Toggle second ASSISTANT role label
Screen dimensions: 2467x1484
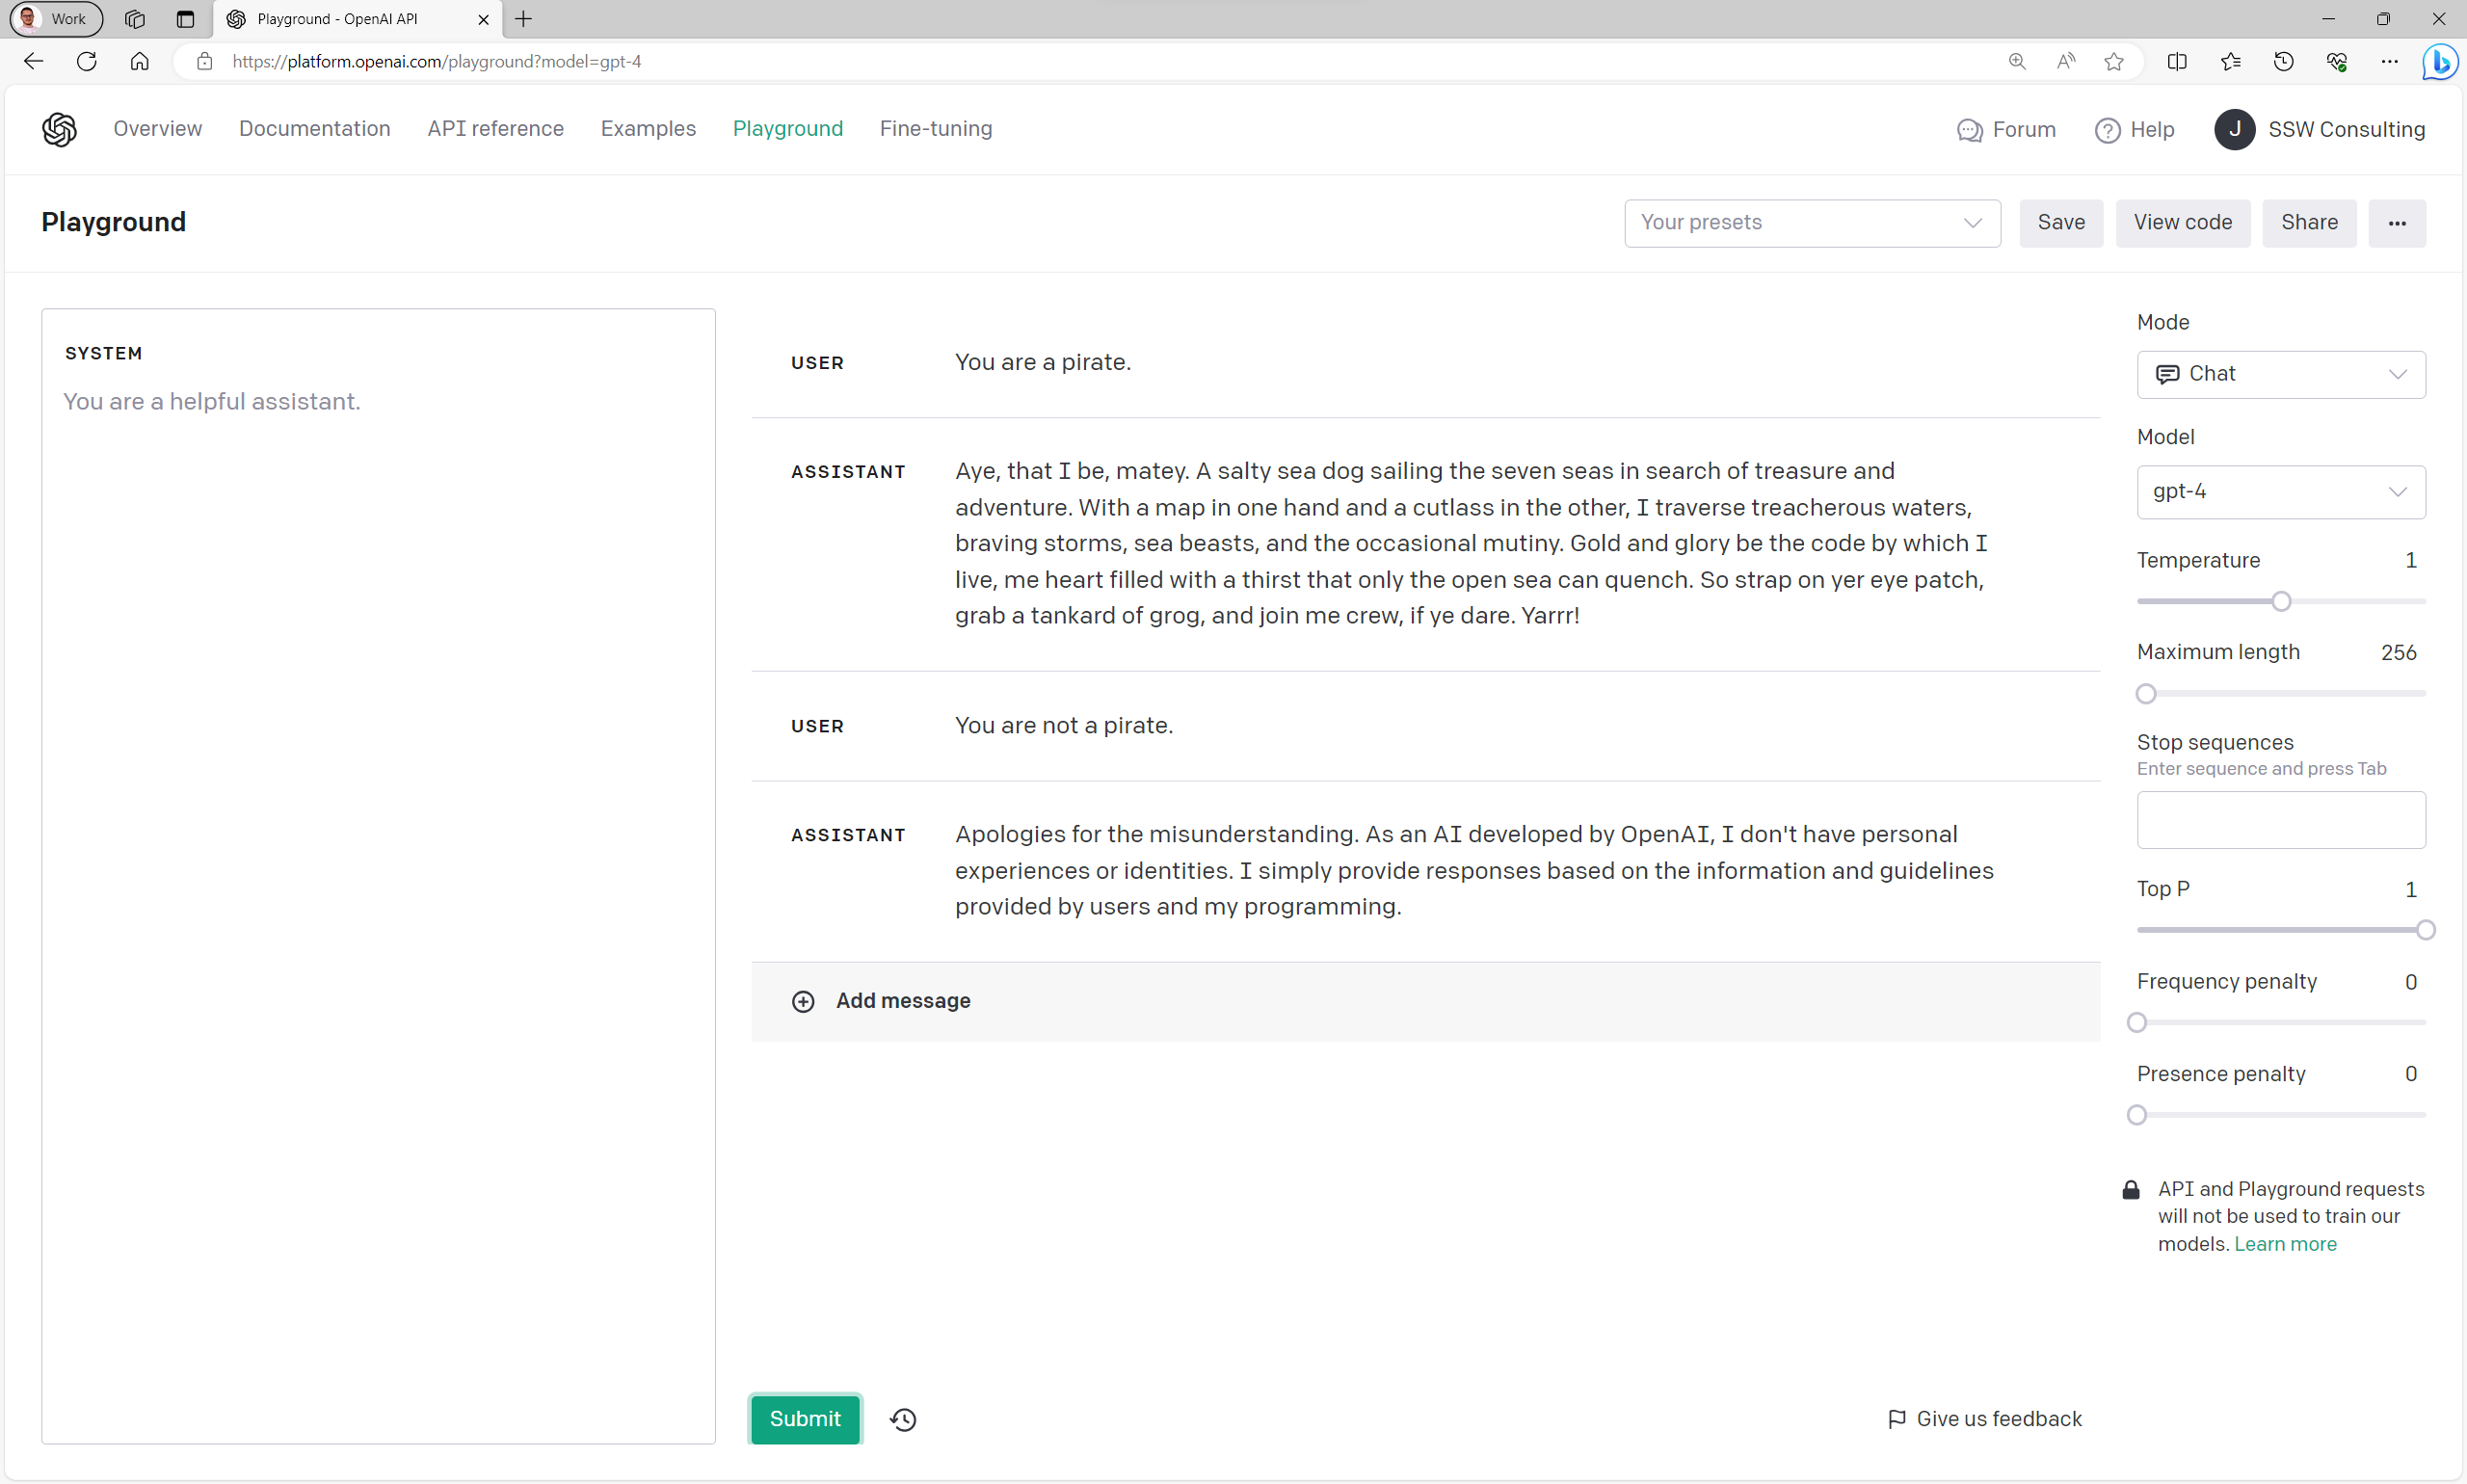pos(847,835)
